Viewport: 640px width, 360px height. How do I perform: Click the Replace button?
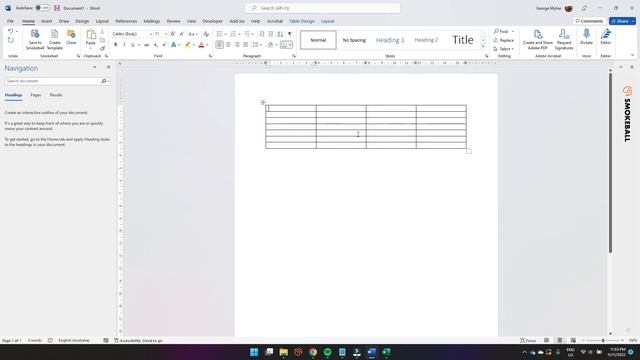504,40
